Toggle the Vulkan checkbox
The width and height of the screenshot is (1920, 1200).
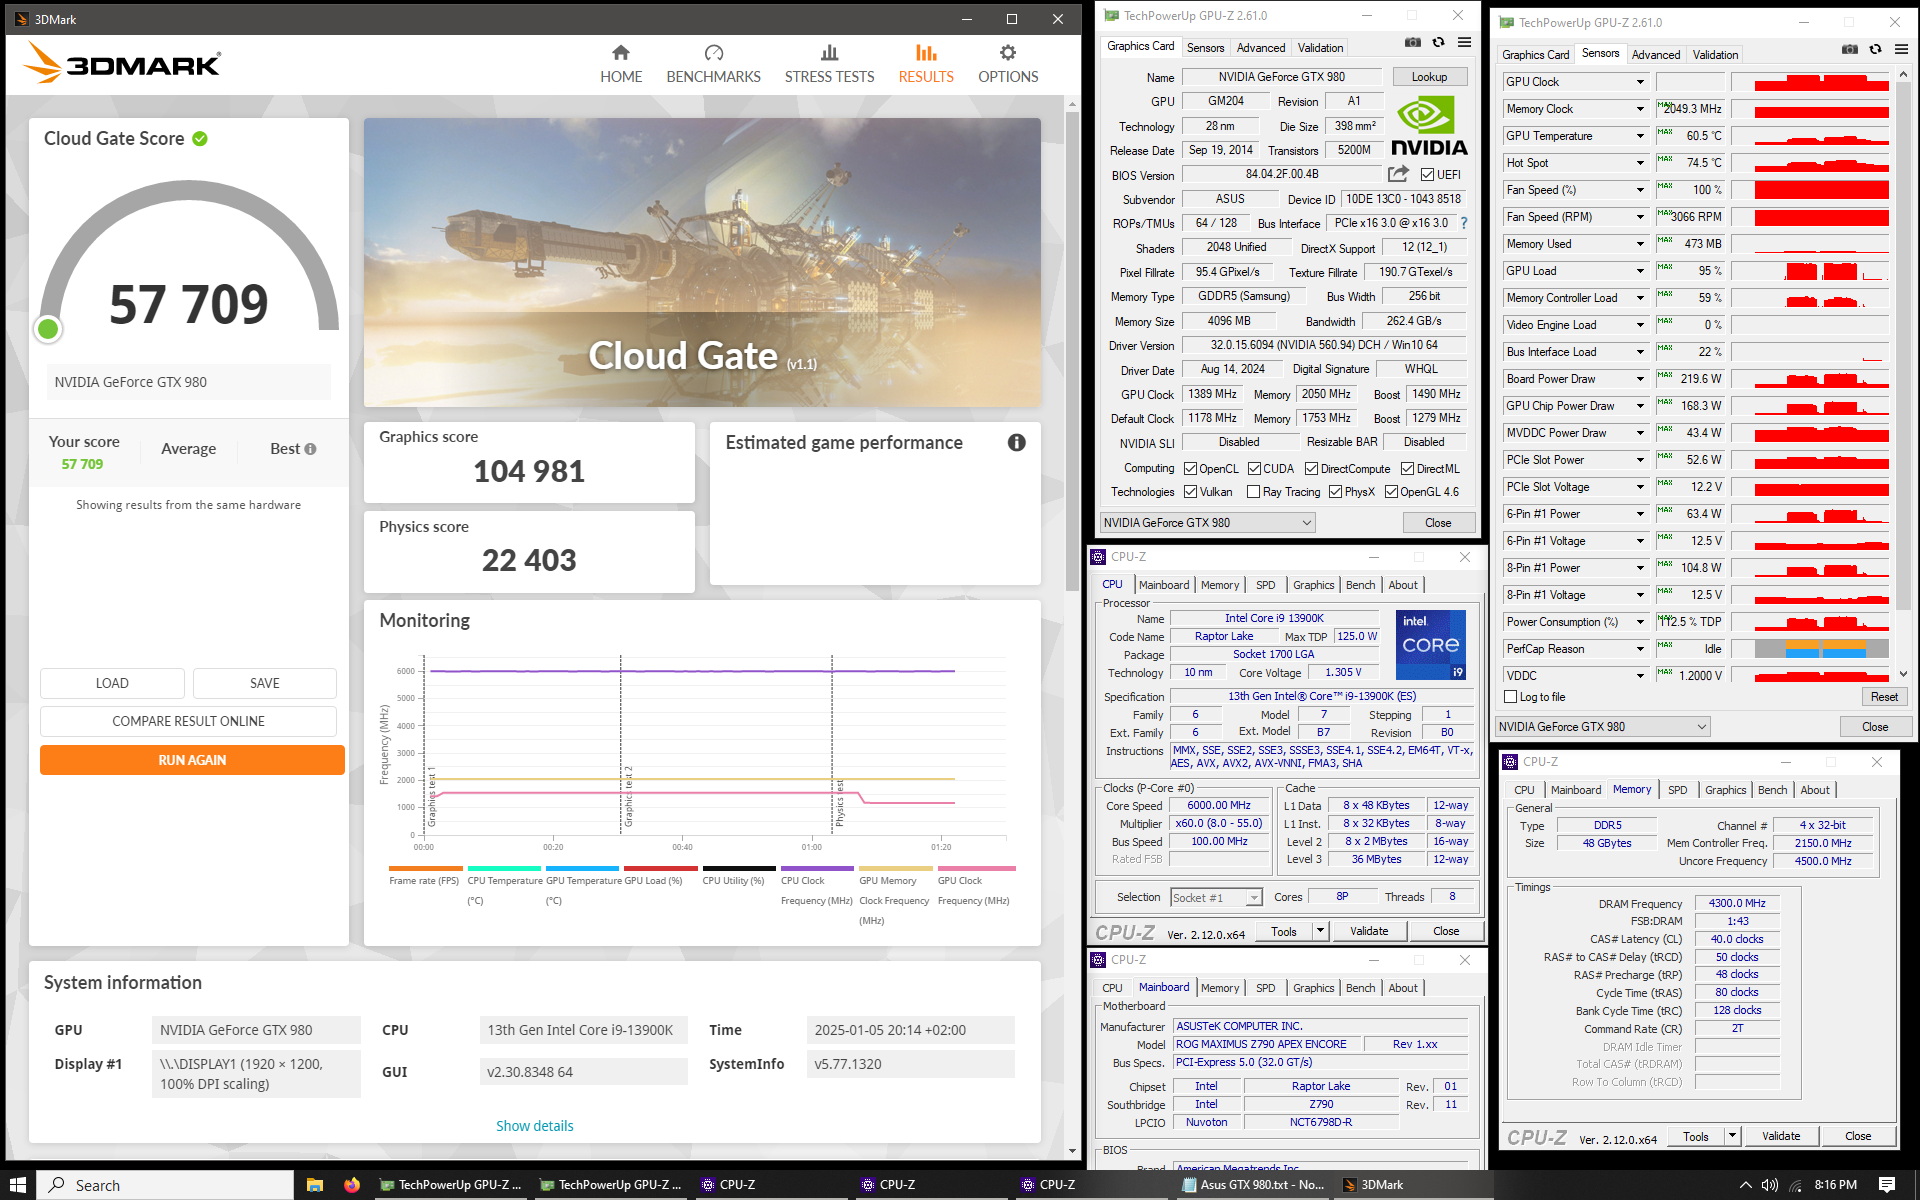pyautogui.click(x=1190, y=492)
